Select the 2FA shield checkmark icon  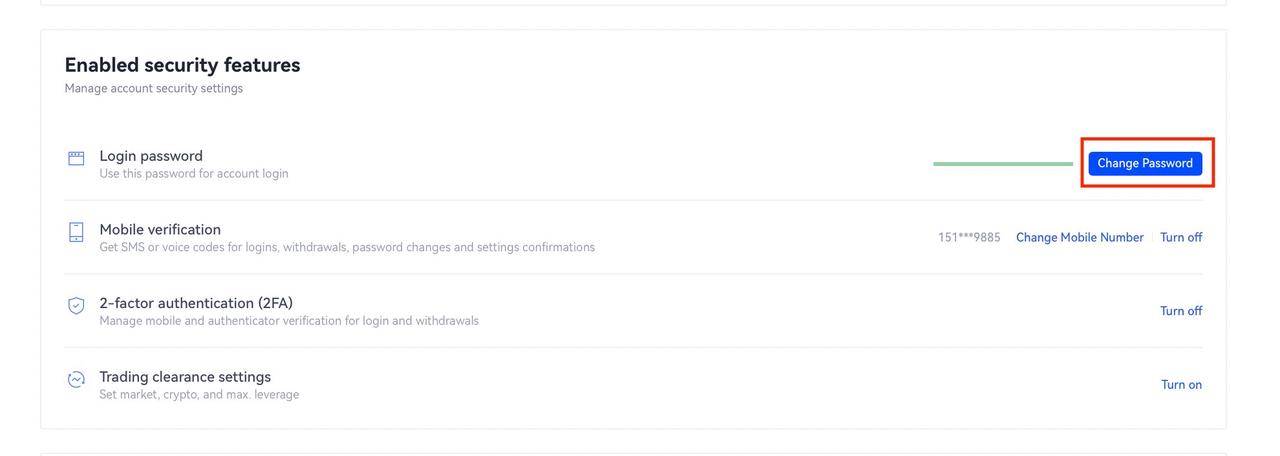coord(76,306)
